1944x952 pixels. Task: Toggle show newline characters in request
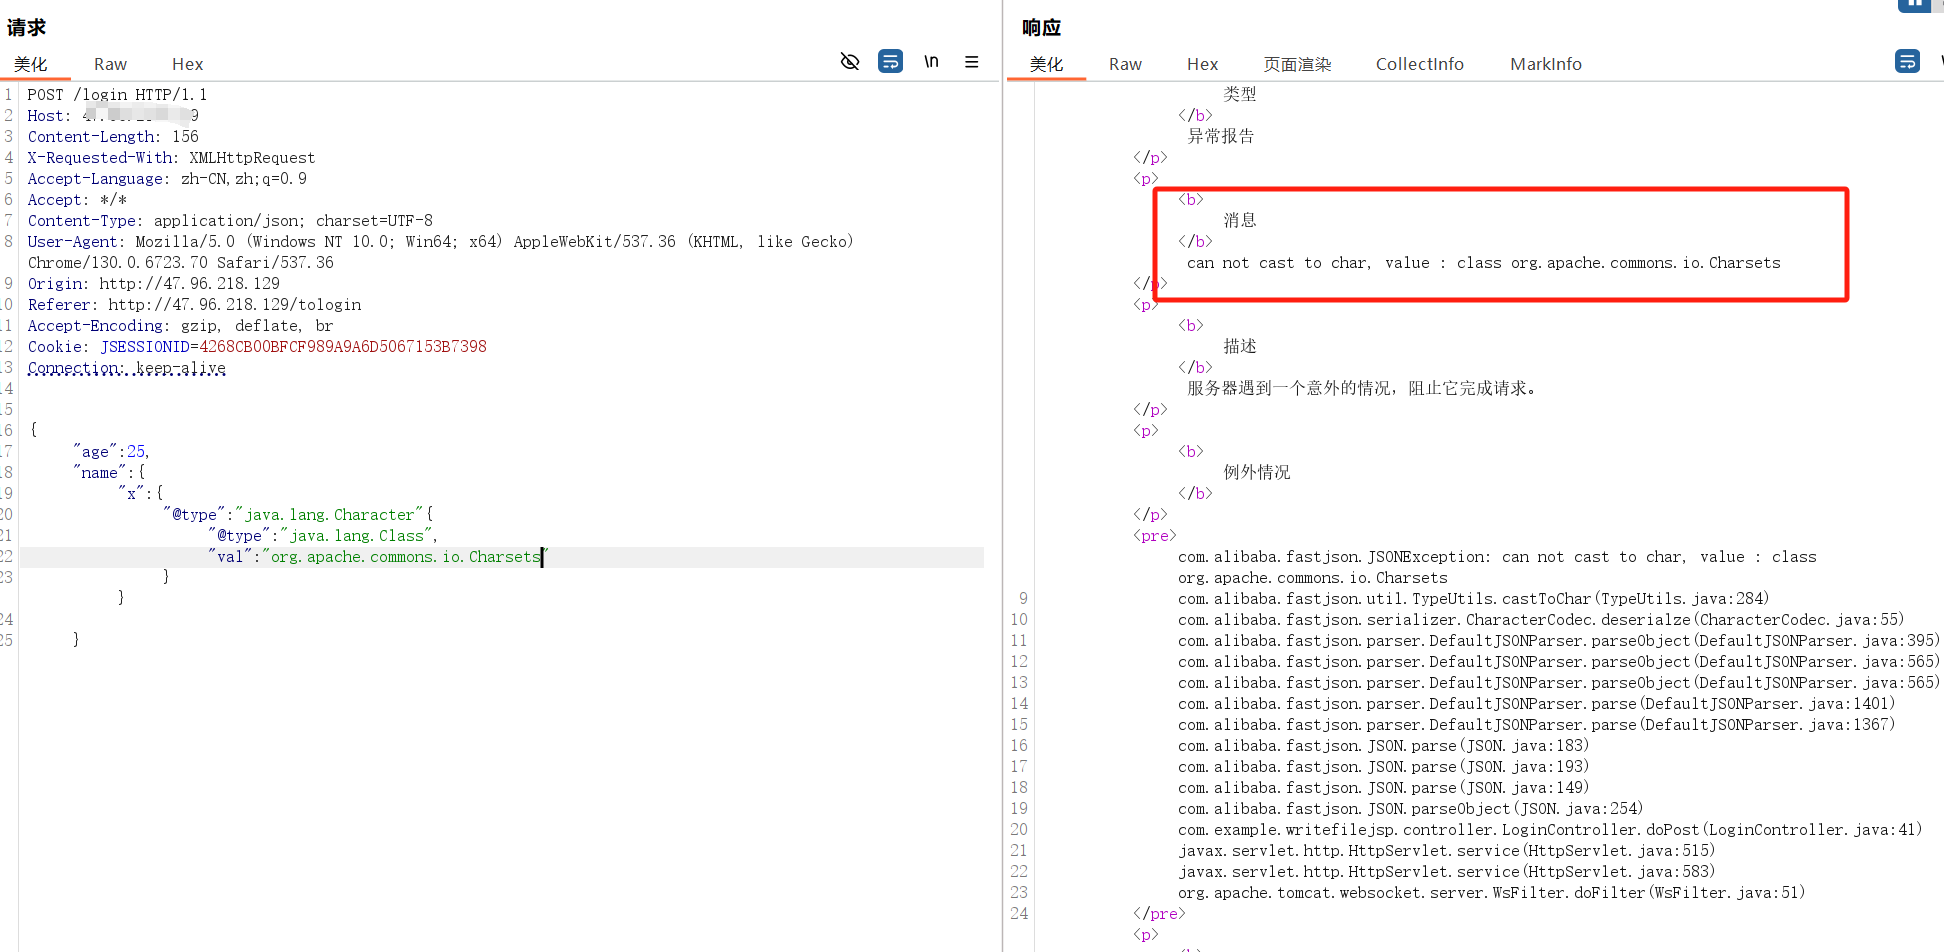tap(931, 62)
